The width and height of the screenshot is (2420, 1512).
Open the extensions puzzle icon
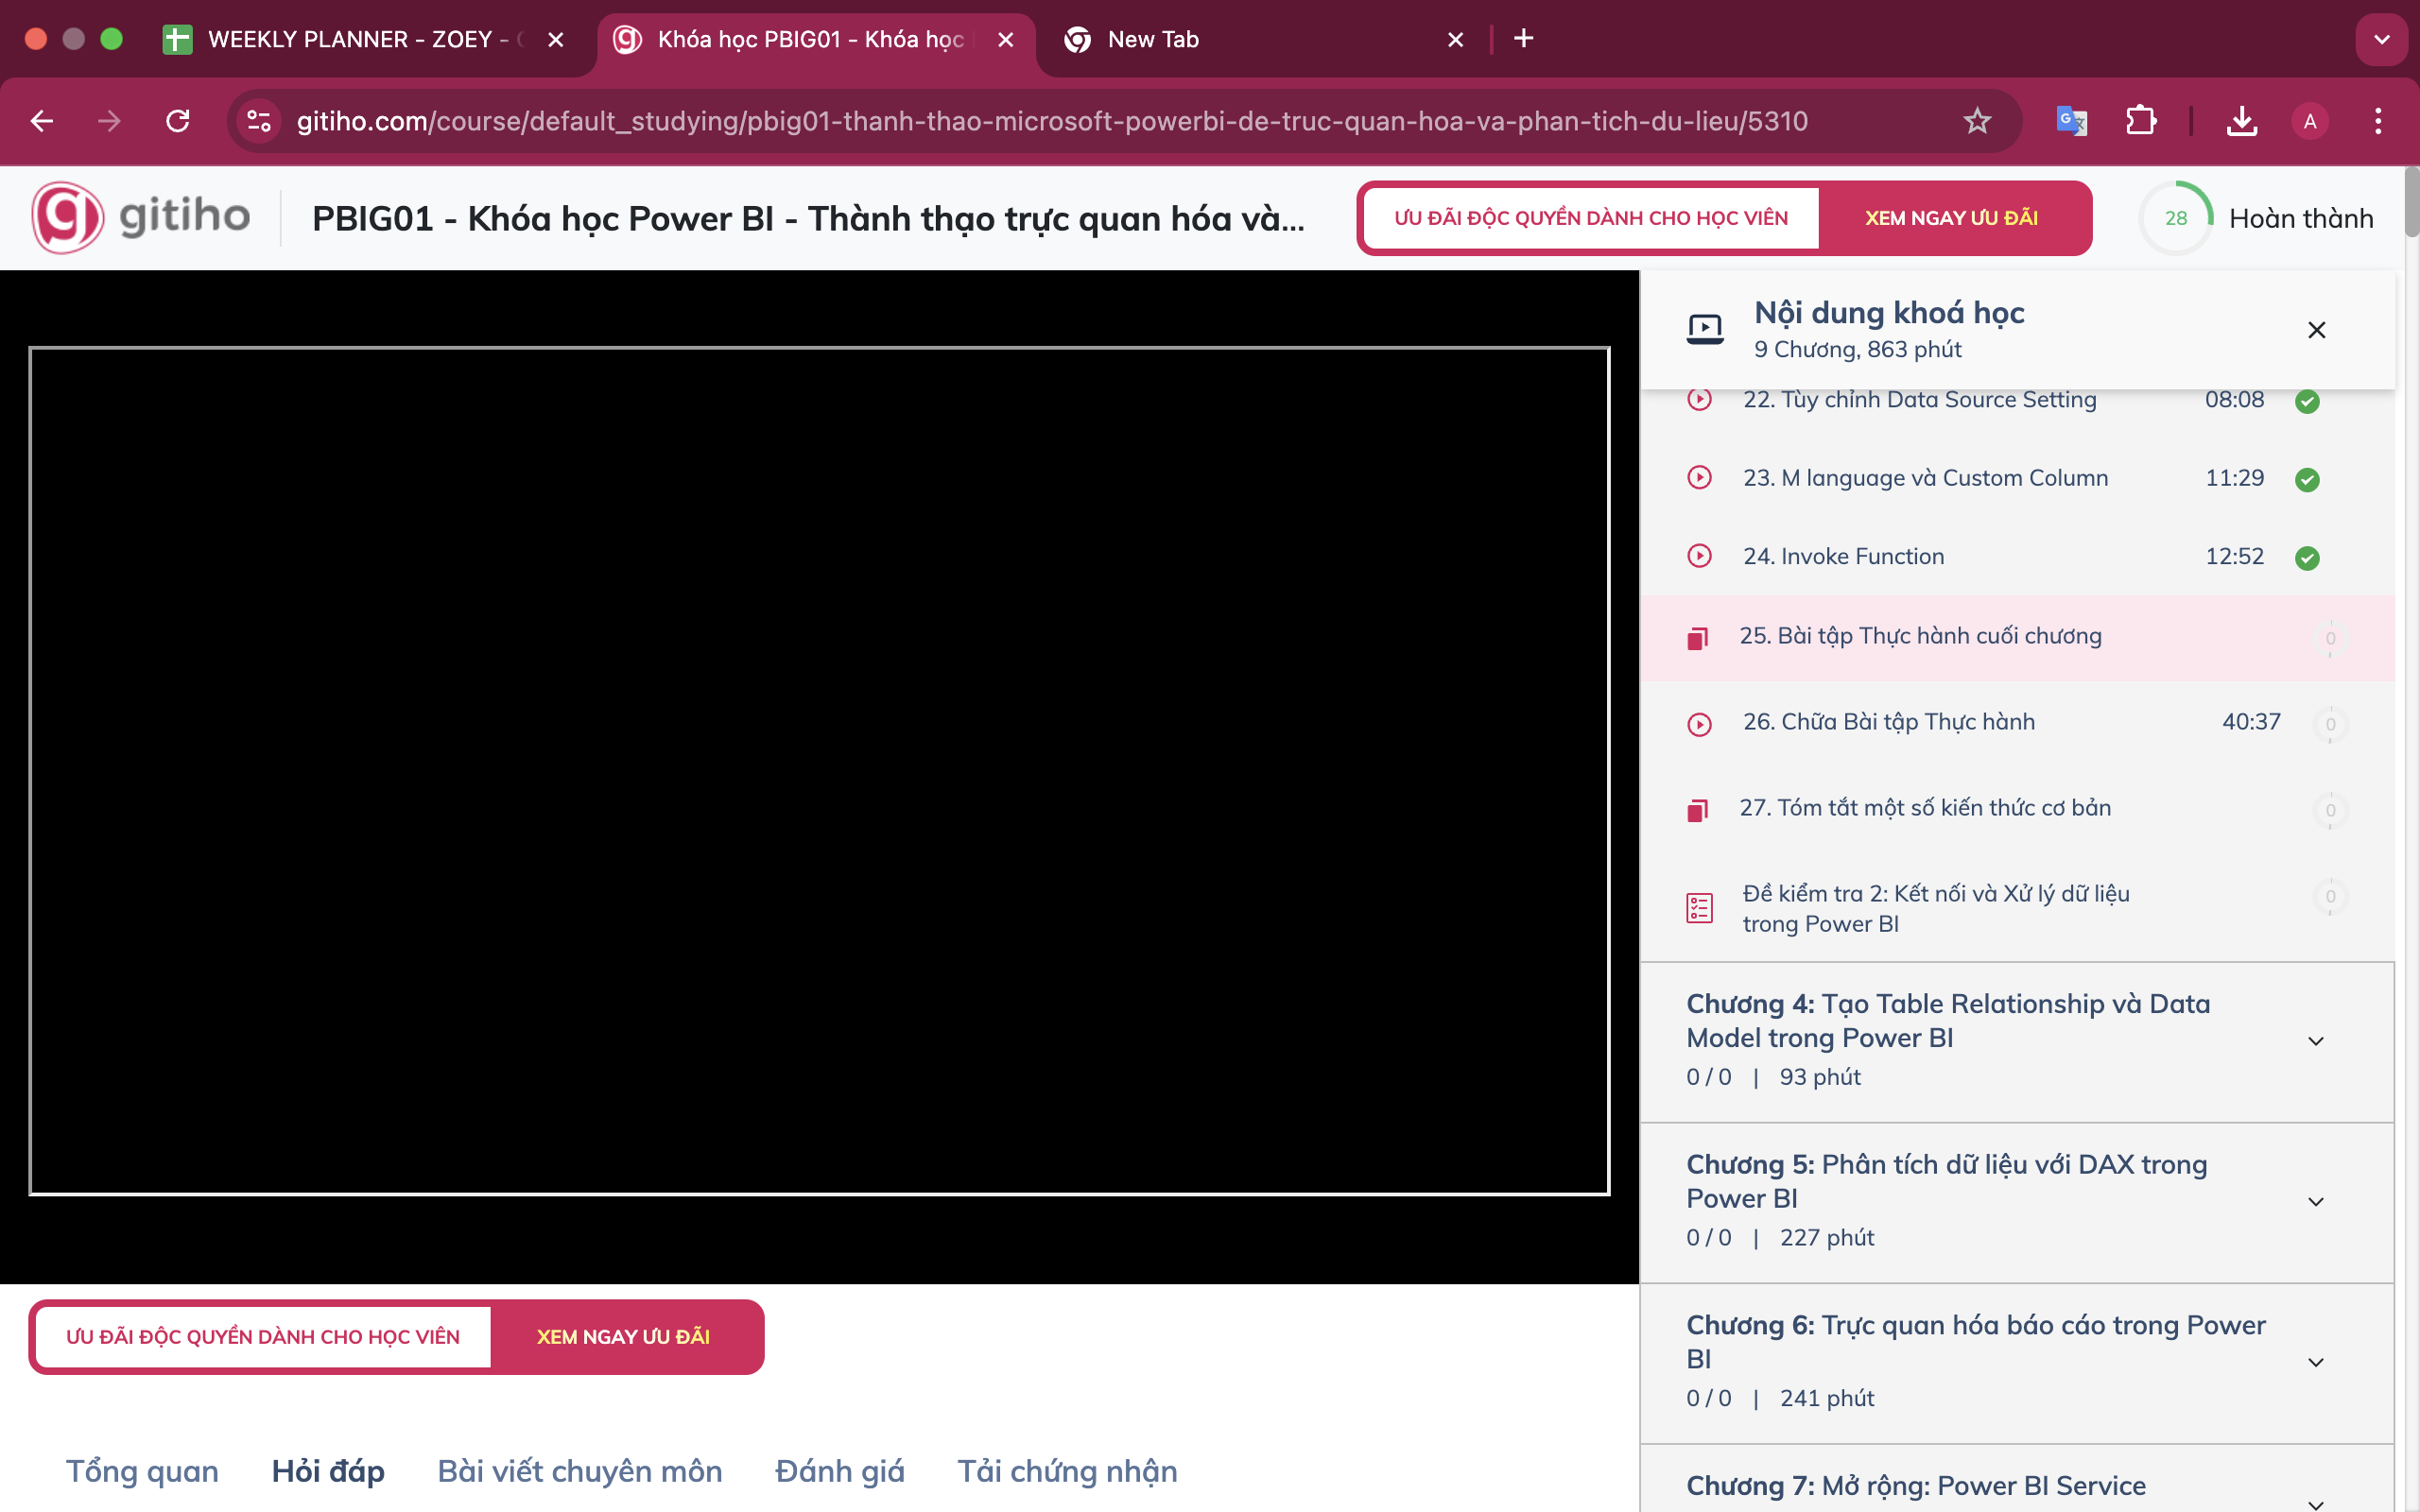pyautogui.click(x=2141, y=121)
